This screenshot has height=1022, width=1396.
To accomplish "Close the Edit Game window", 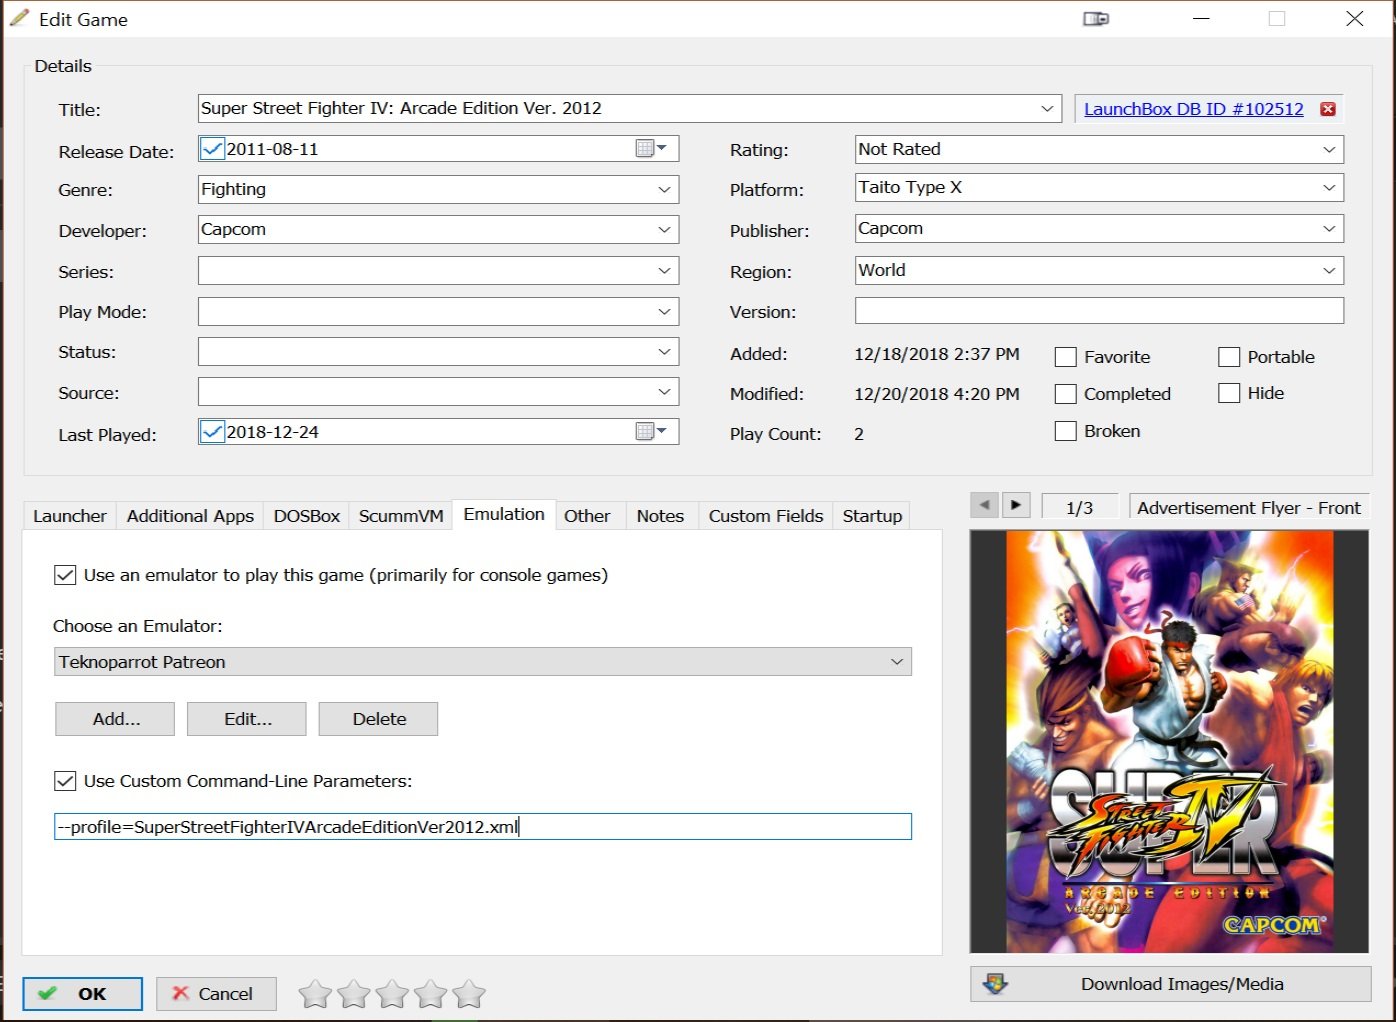I will tap(1355, 19).
